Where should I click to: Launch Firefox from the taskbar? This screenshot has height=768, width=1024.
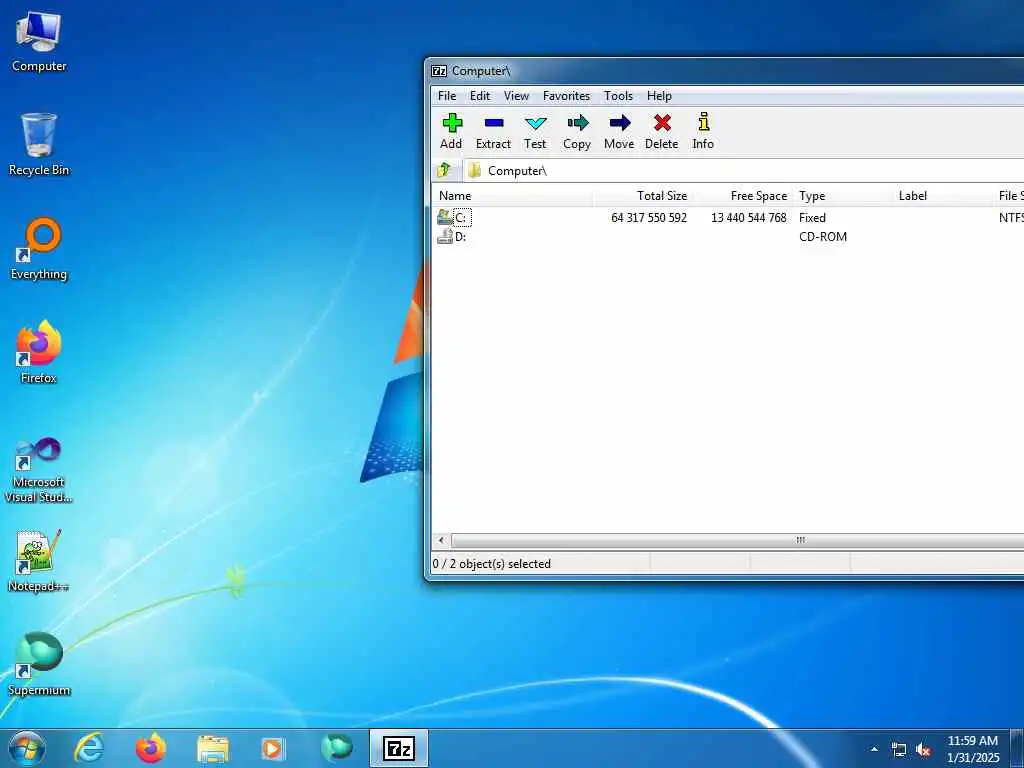151,748
